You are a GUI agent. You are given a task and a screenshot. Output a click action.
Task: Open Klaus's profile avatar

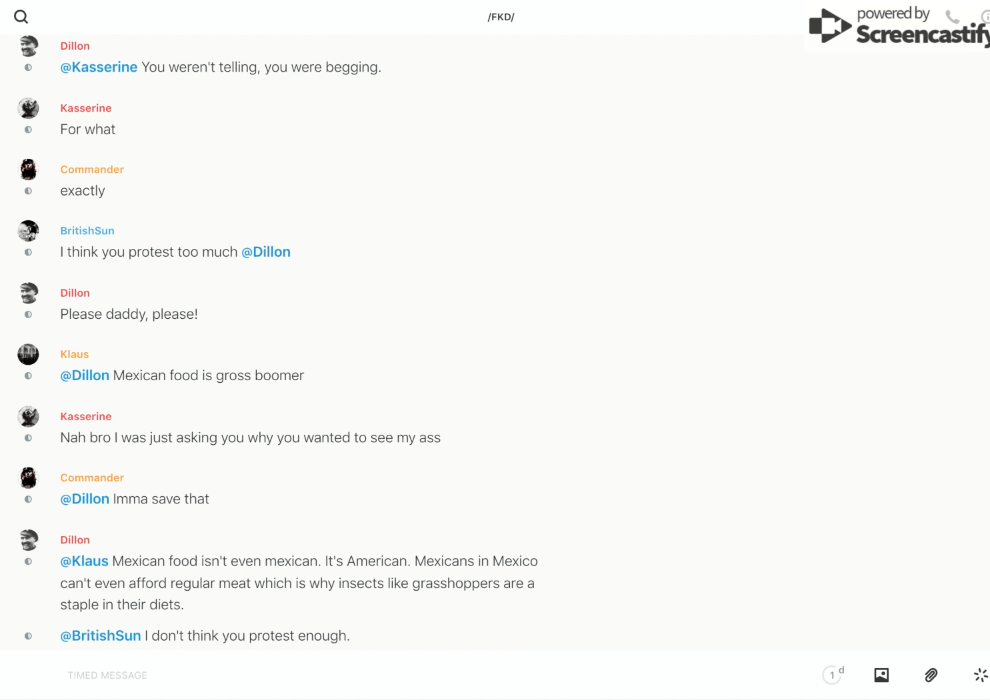click(x=28, y=354)
